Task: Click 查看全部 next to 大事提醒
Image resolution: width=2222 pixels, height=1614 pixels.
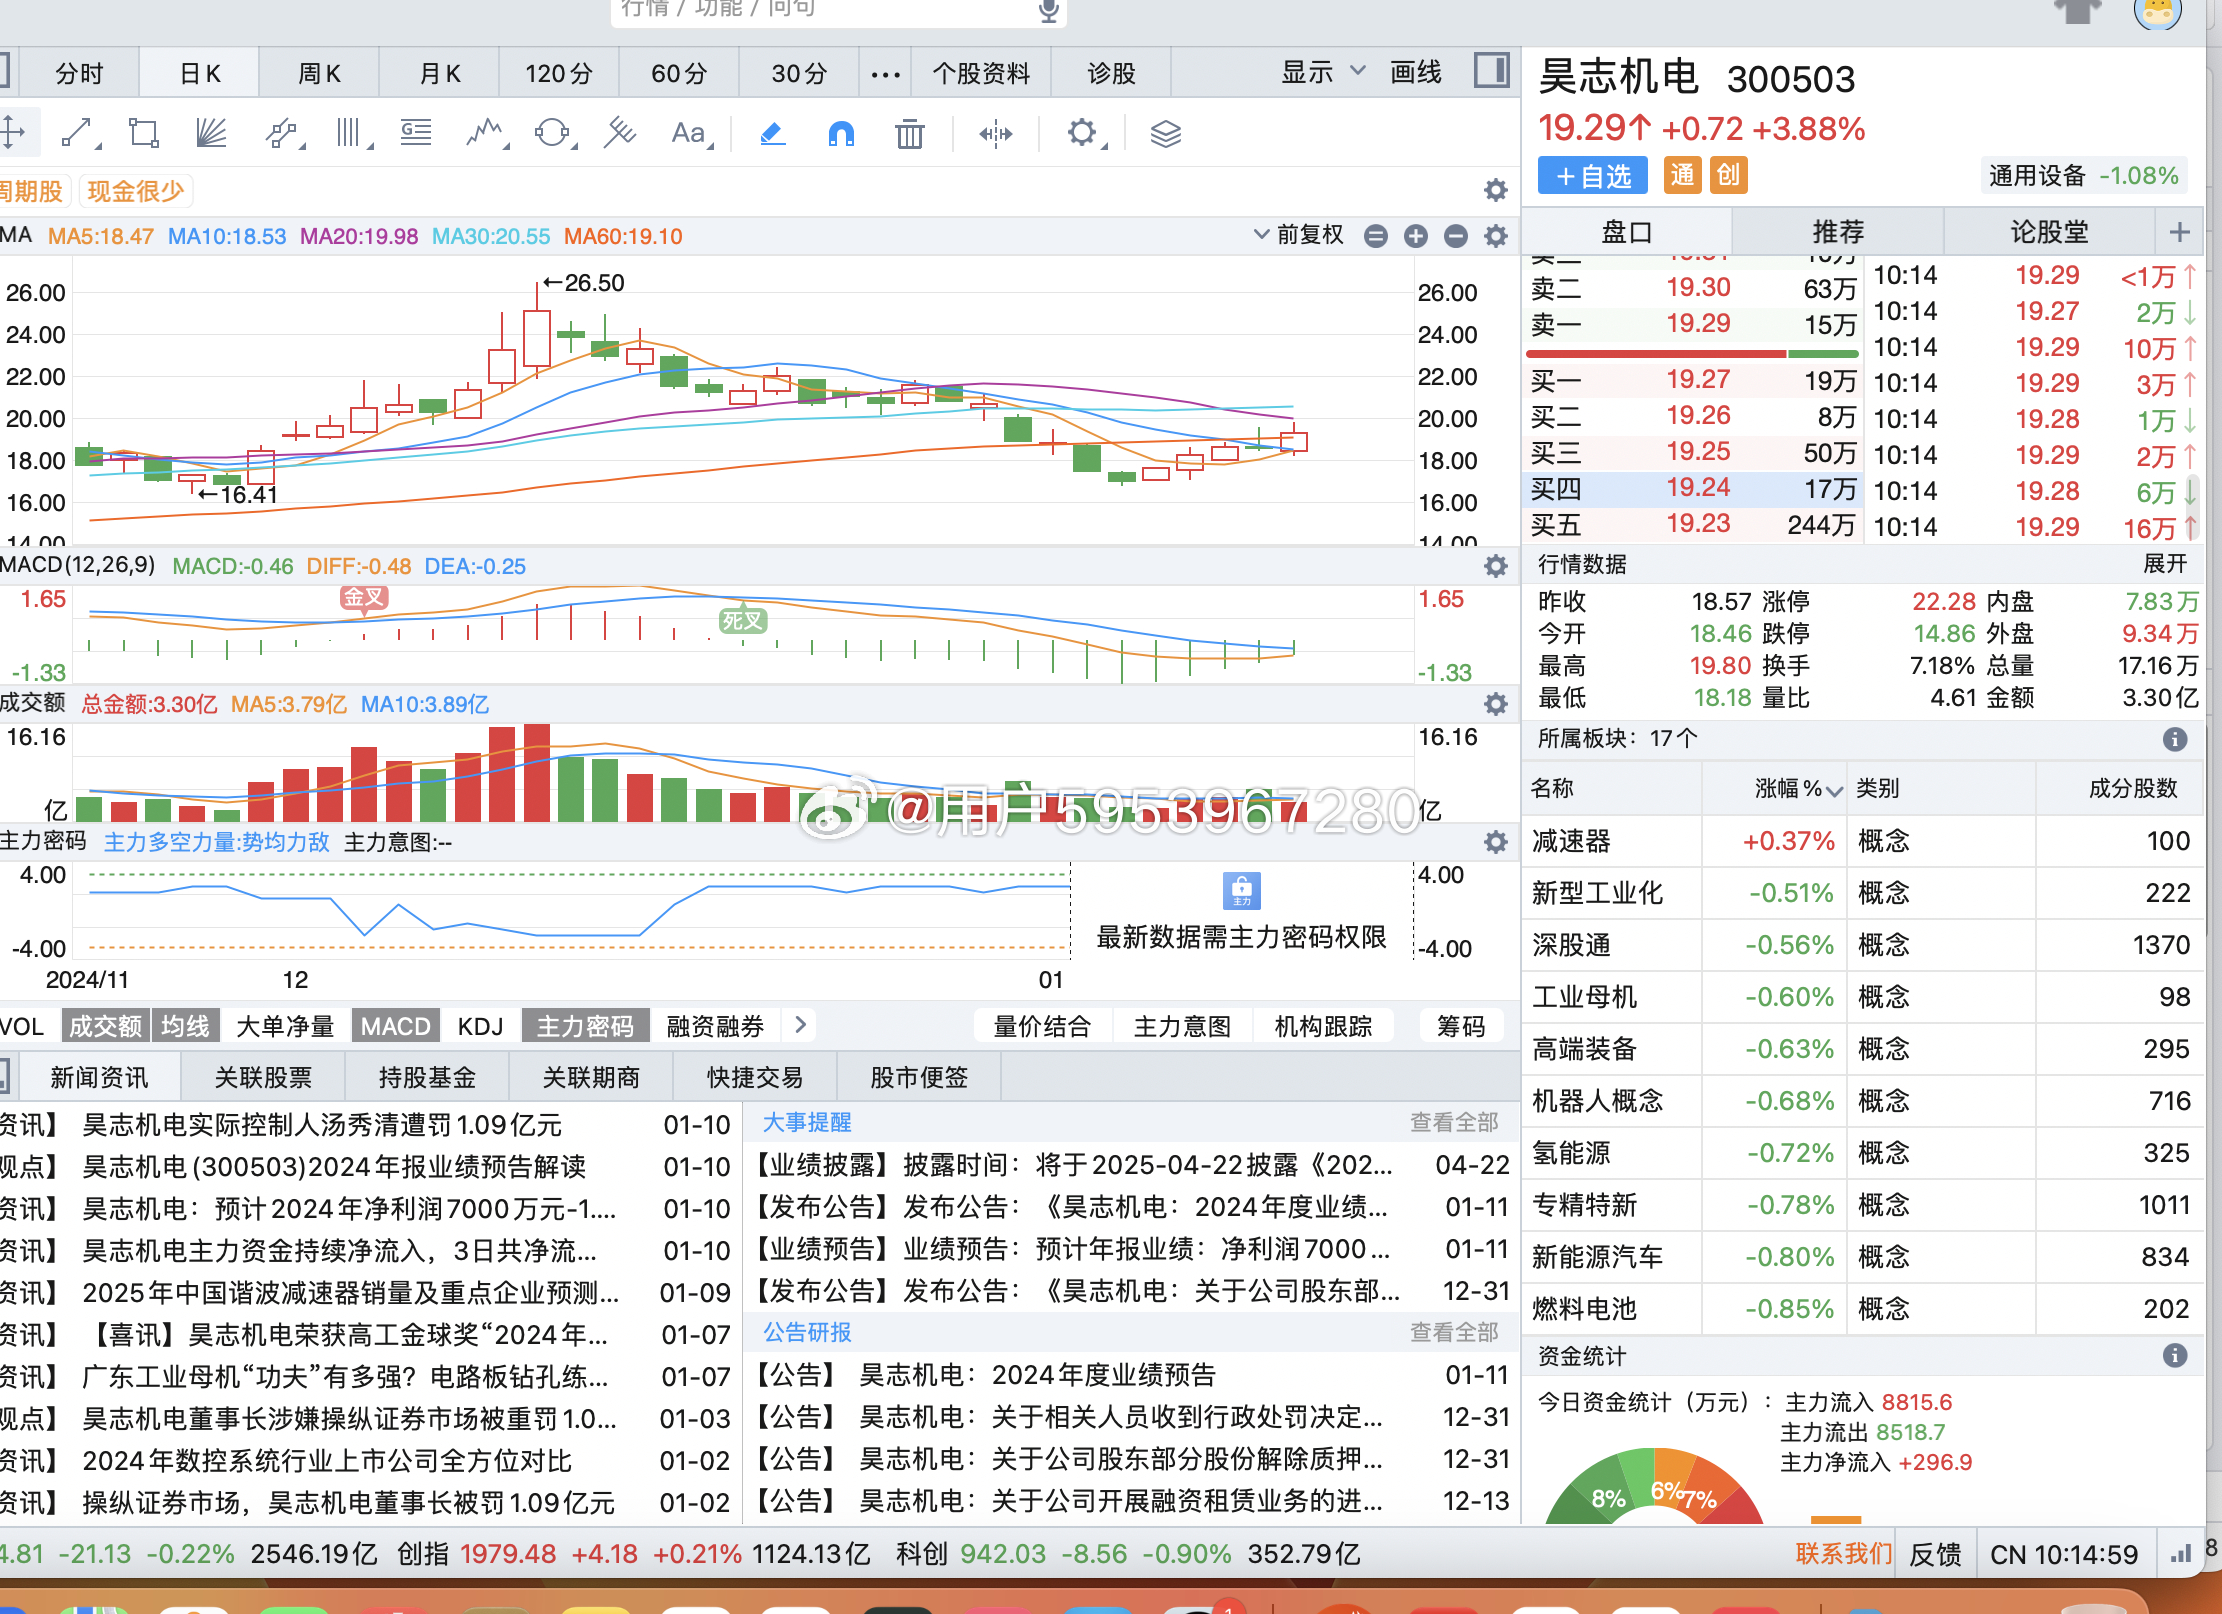Action: click(1453, 1122)
